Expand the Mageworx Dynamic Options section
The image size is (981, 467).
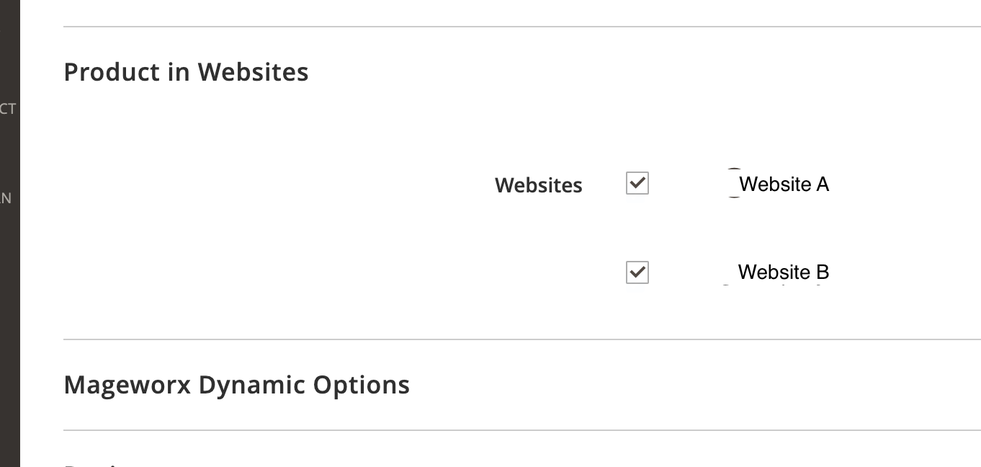pyautogui.click(x=236, y=385)
